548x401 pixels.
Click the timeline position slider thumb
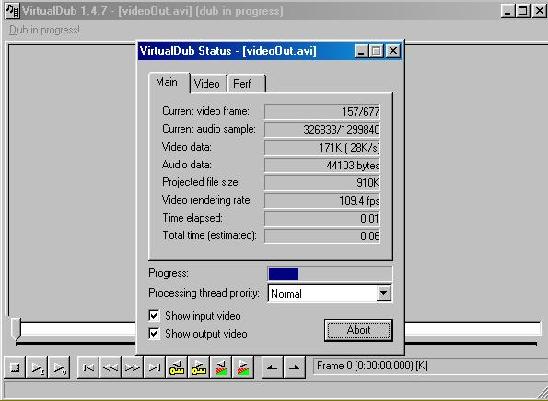click(16, 329)
